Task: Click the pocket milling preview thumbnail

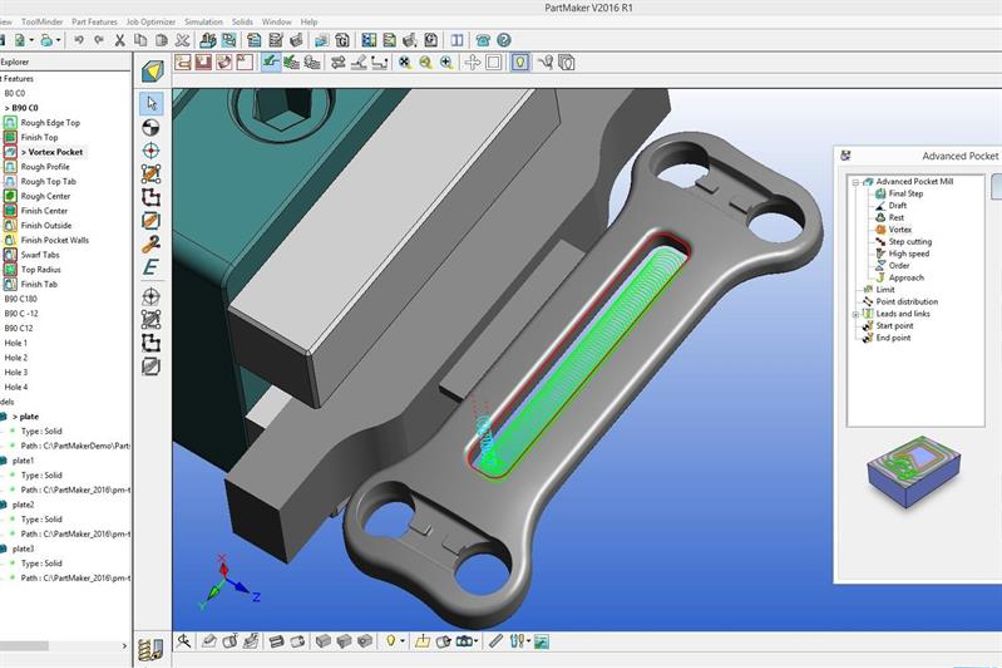Action: click(914, 472)
